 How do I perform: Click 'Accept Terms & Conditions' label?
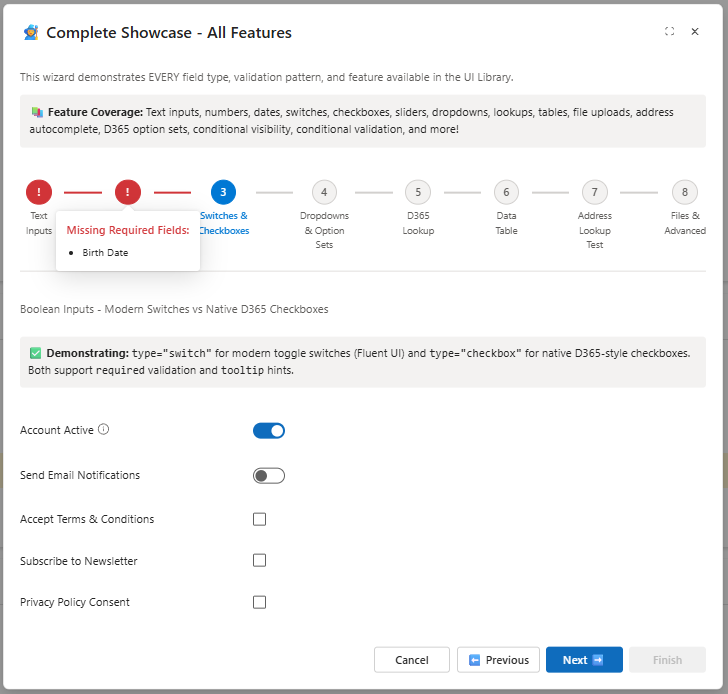point(87,519)
